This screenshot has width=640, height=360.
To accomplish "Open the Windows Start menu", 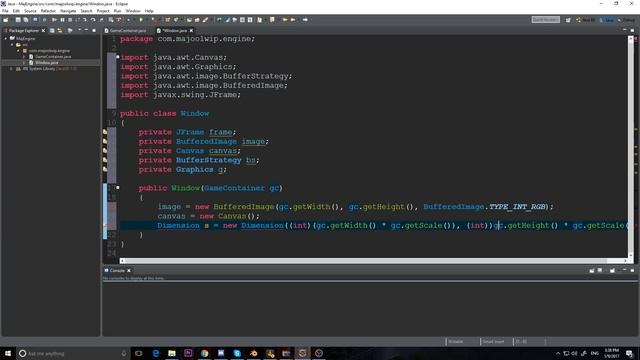I will (8, 353).
